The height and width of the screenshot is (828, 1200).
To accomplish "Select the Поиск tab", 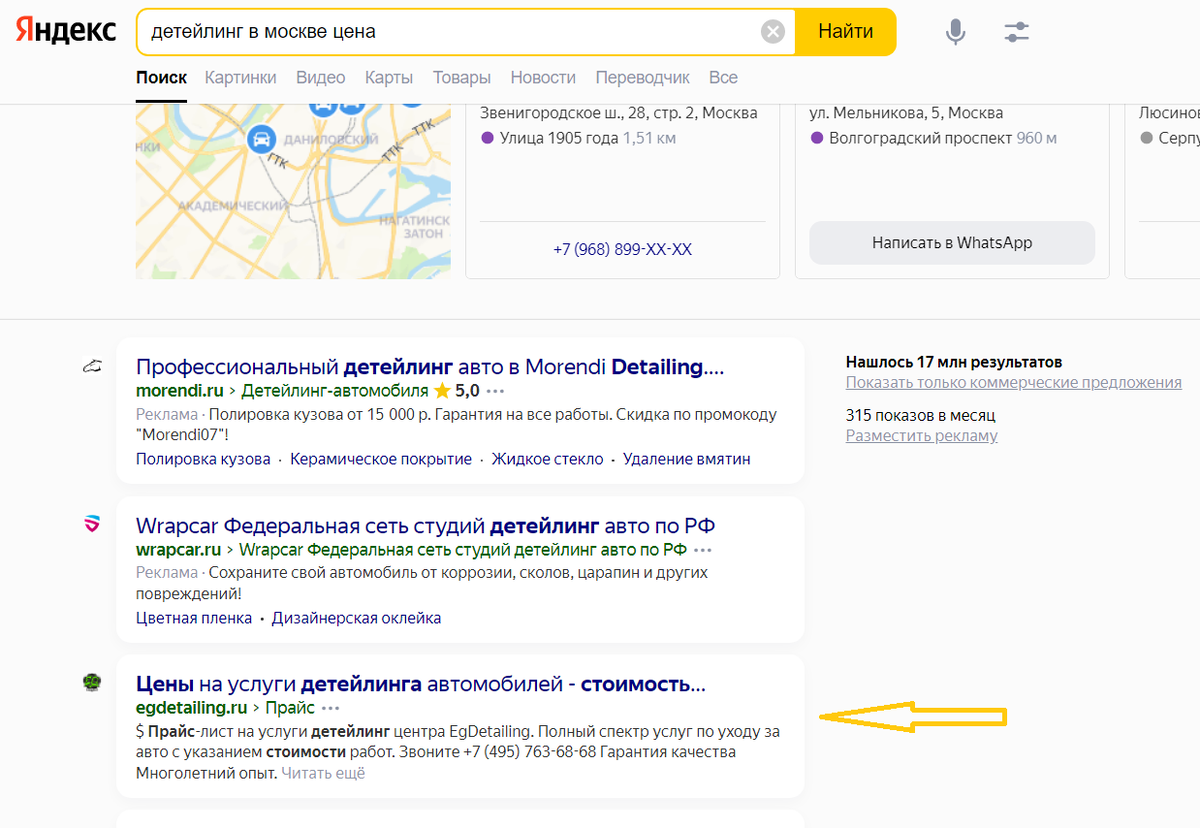I will pyautogui.click(x=161, y=77).
